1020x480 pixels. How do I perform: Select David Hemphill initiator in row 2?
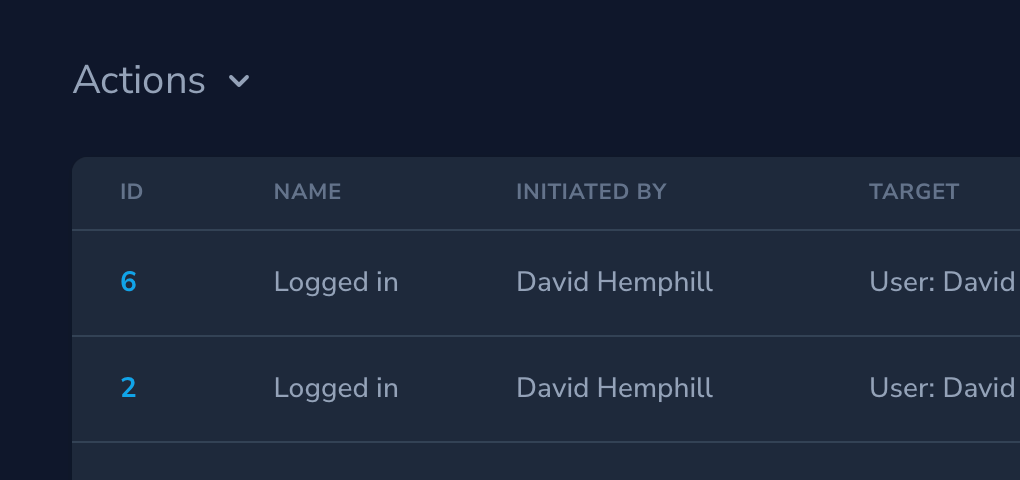tap(614, 388)
